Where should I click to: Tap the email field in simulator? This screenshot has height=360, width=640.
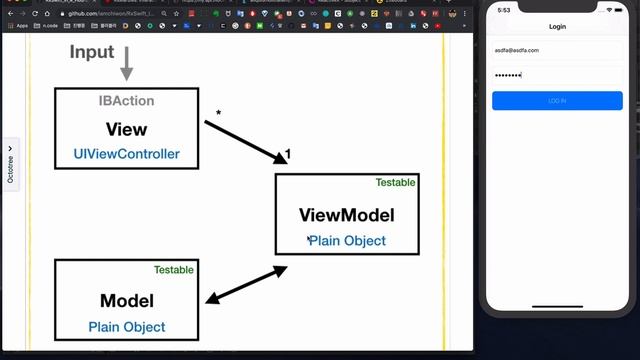(557, 50)
